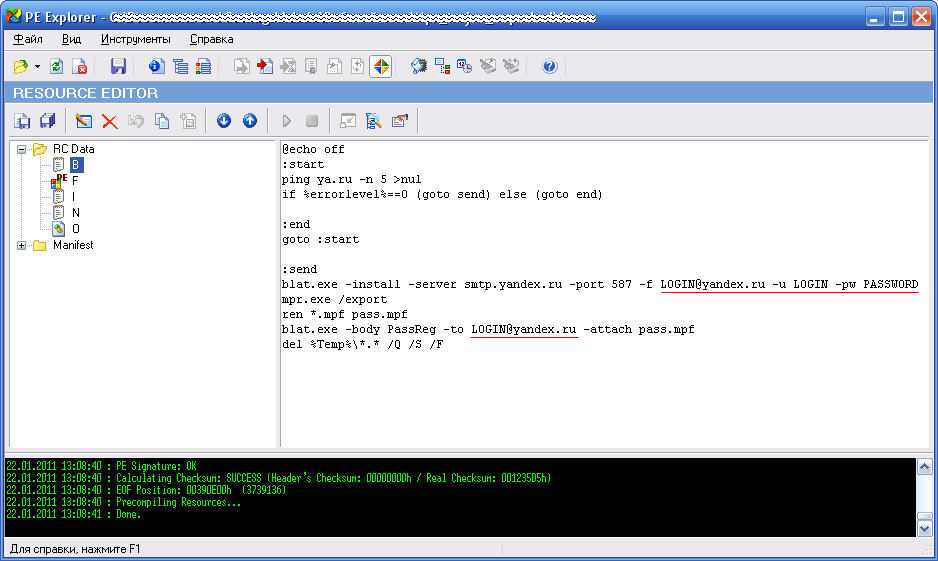This screenshot has height=561, width=938.
Task: Open the Вид menu
Action: click(x=71, y=39)
